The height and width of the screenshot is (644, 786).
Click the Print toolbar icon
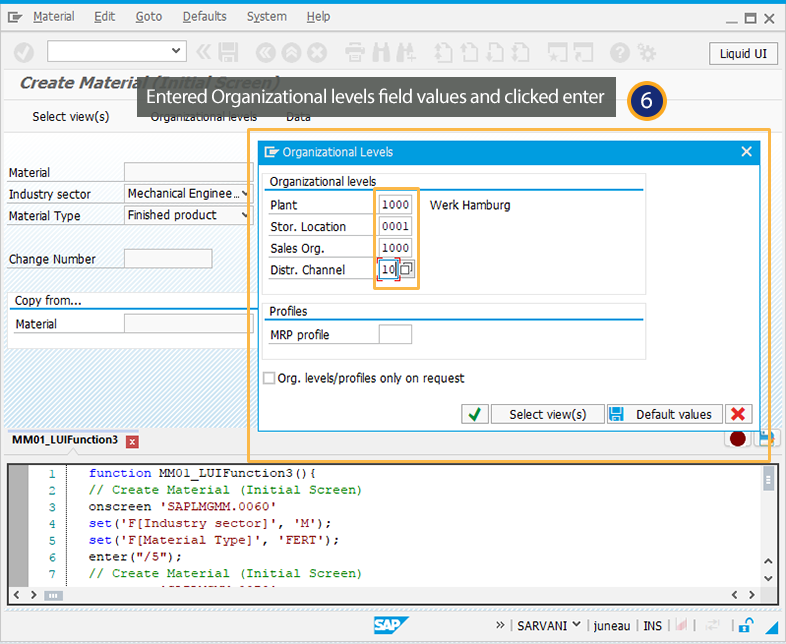(x=355, y=52)
